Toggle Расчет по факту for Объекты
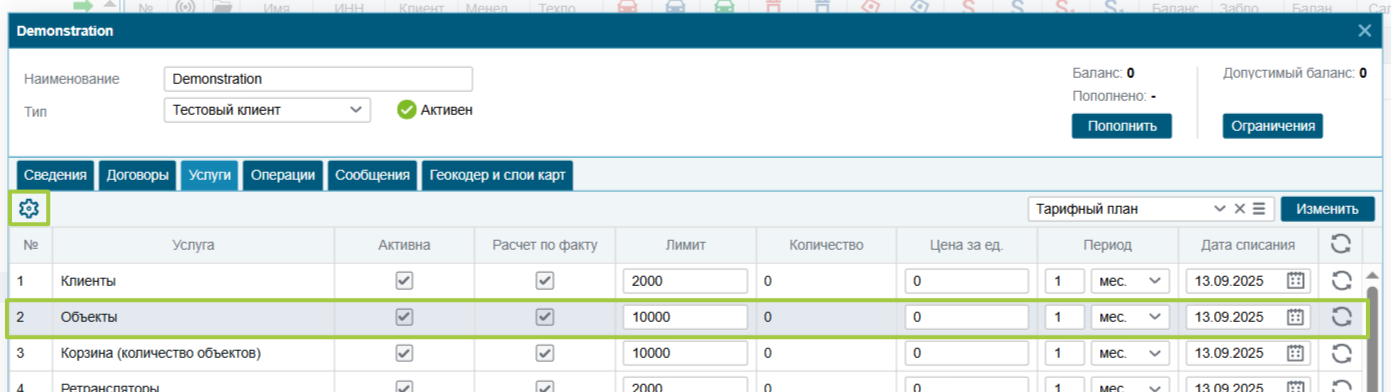This screenshot has width=1391, height=392. coord(545,317)
